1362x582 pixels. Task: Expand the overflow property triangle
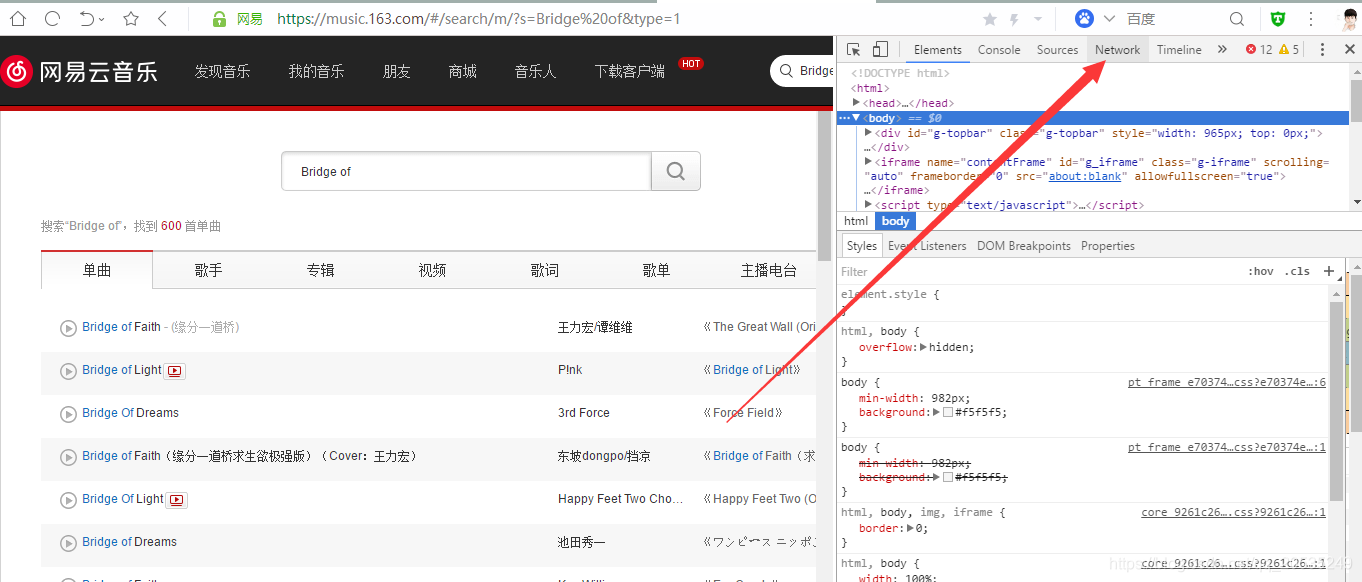(923, 347)
